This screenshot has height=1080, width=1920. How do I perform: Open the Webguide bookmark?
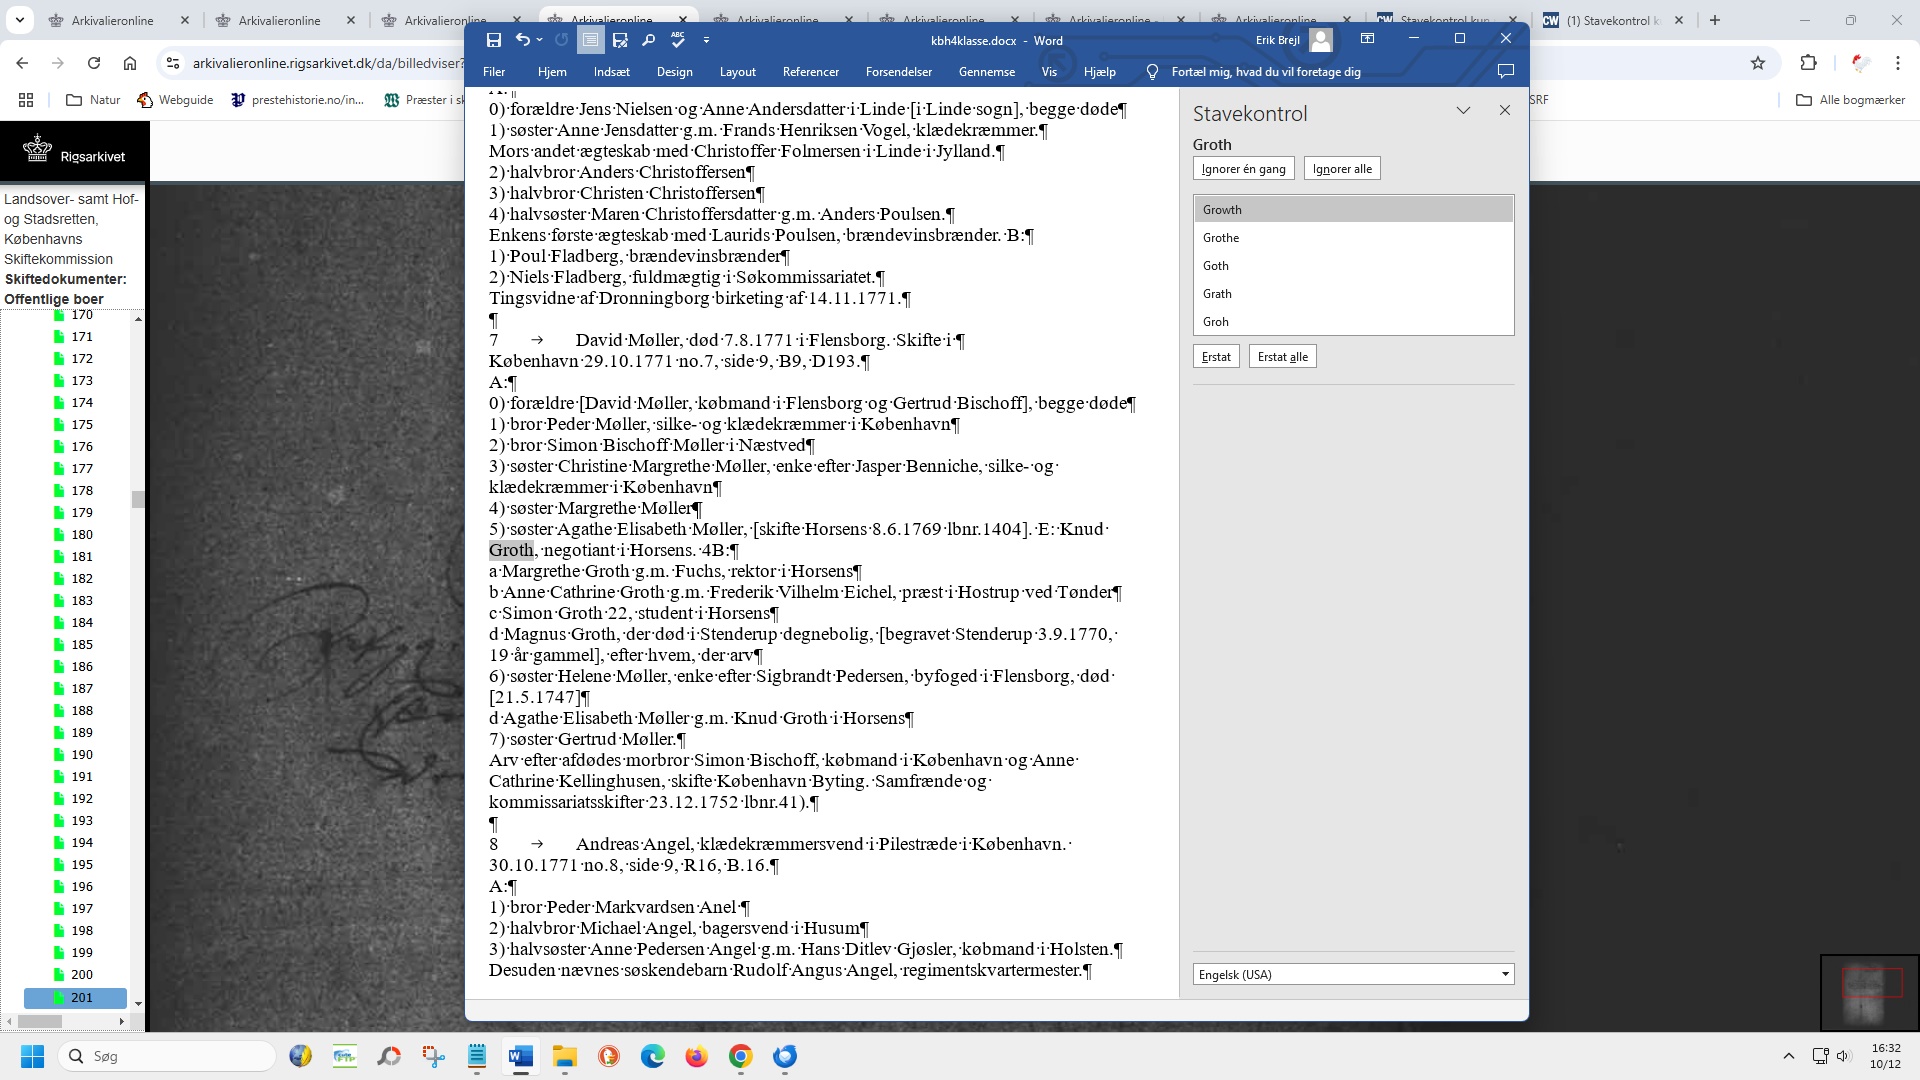click(175, 100)
